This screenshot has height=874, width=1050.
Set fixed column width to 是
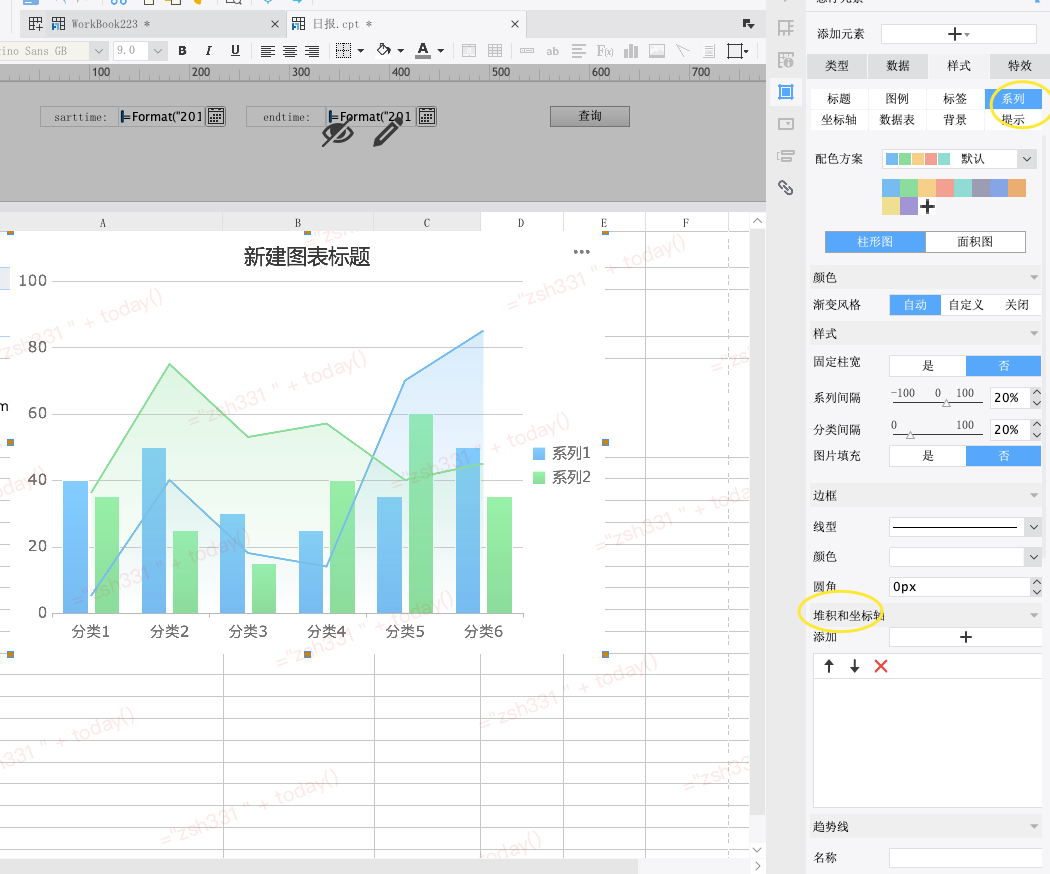point(927,366)
